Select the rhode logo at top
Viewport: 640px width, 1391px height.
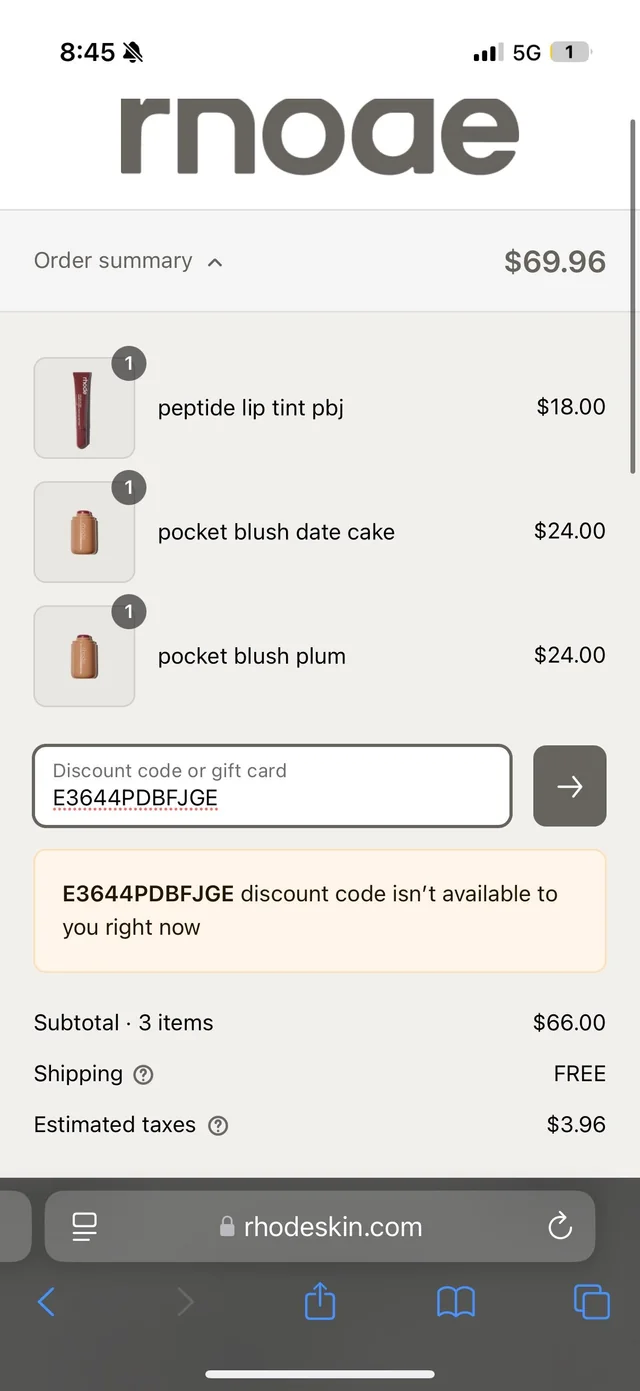319,135
